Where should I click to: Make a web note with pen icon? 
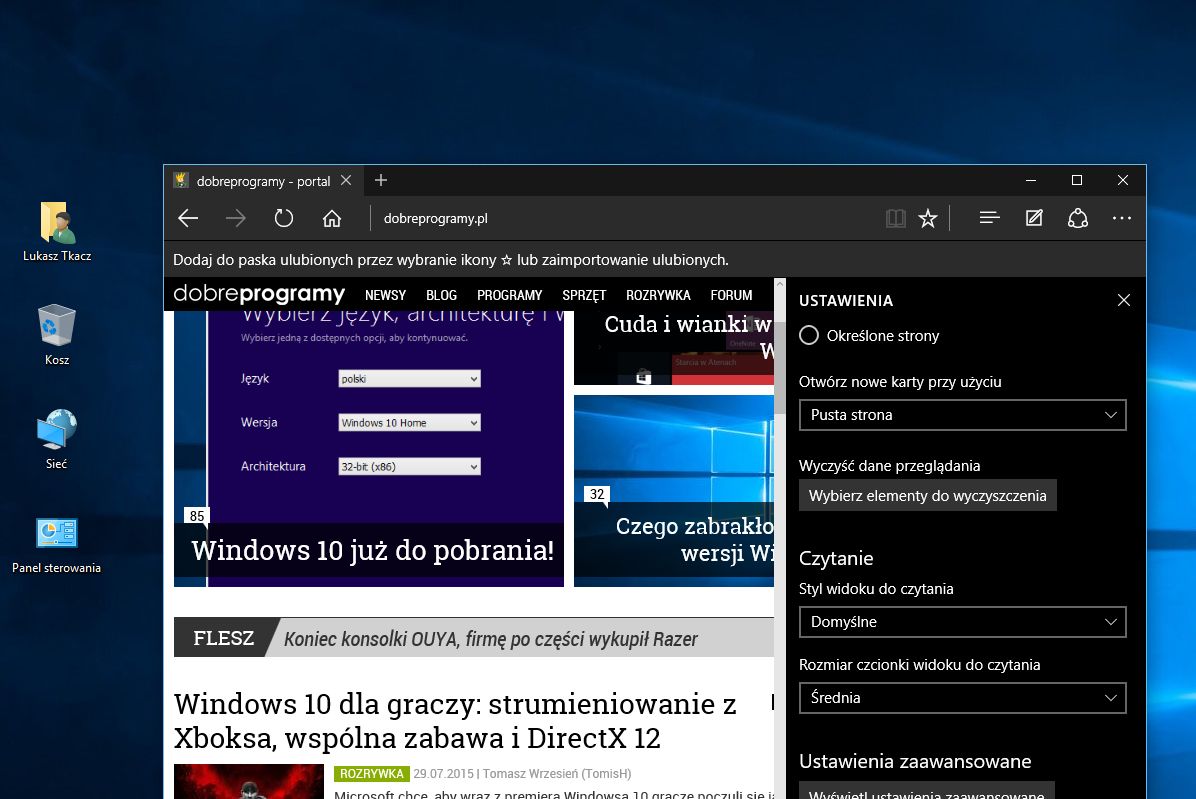(1034, 218)
